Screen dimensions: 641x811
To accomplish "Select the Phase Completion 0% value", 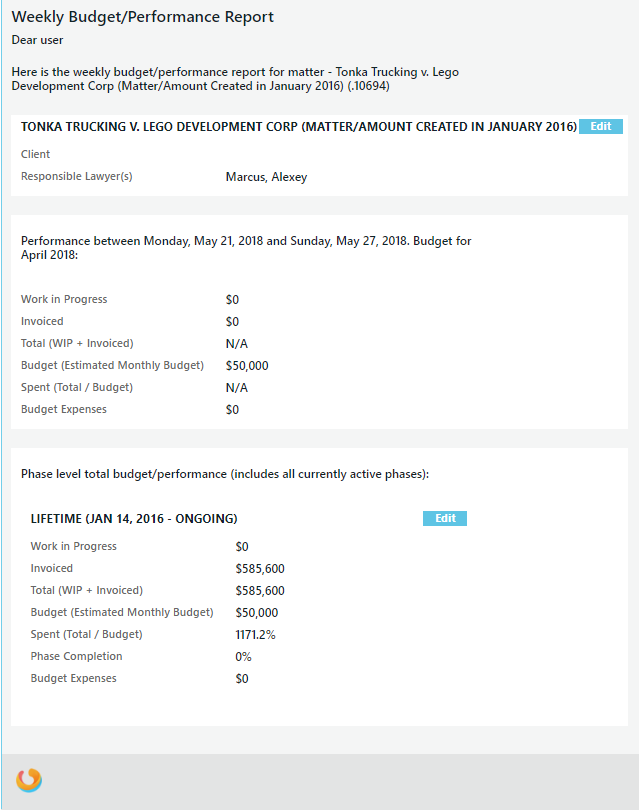I will (x=243, y=657).
